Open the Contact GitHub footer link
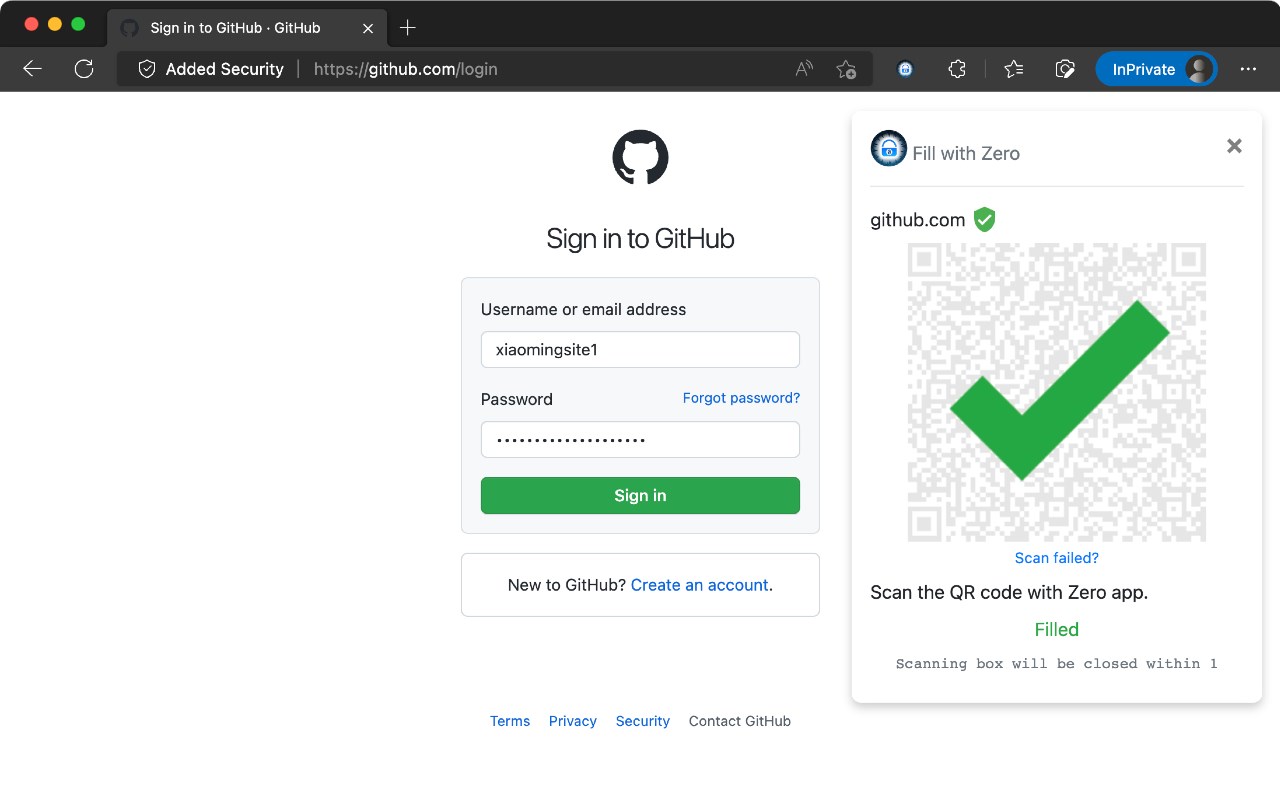Viewport: 1280px width, 800px height. point(740,721)
